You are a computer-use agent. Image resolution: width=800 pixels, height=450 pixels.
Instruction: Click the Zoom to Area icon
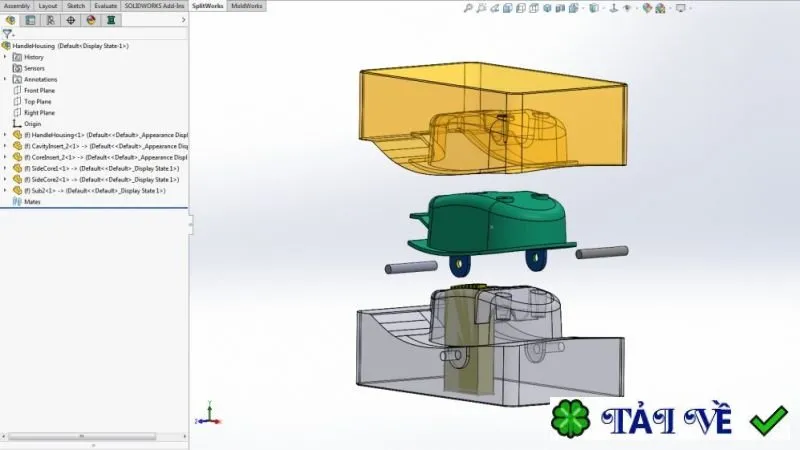pyautogui.click(x=481, y=8)
